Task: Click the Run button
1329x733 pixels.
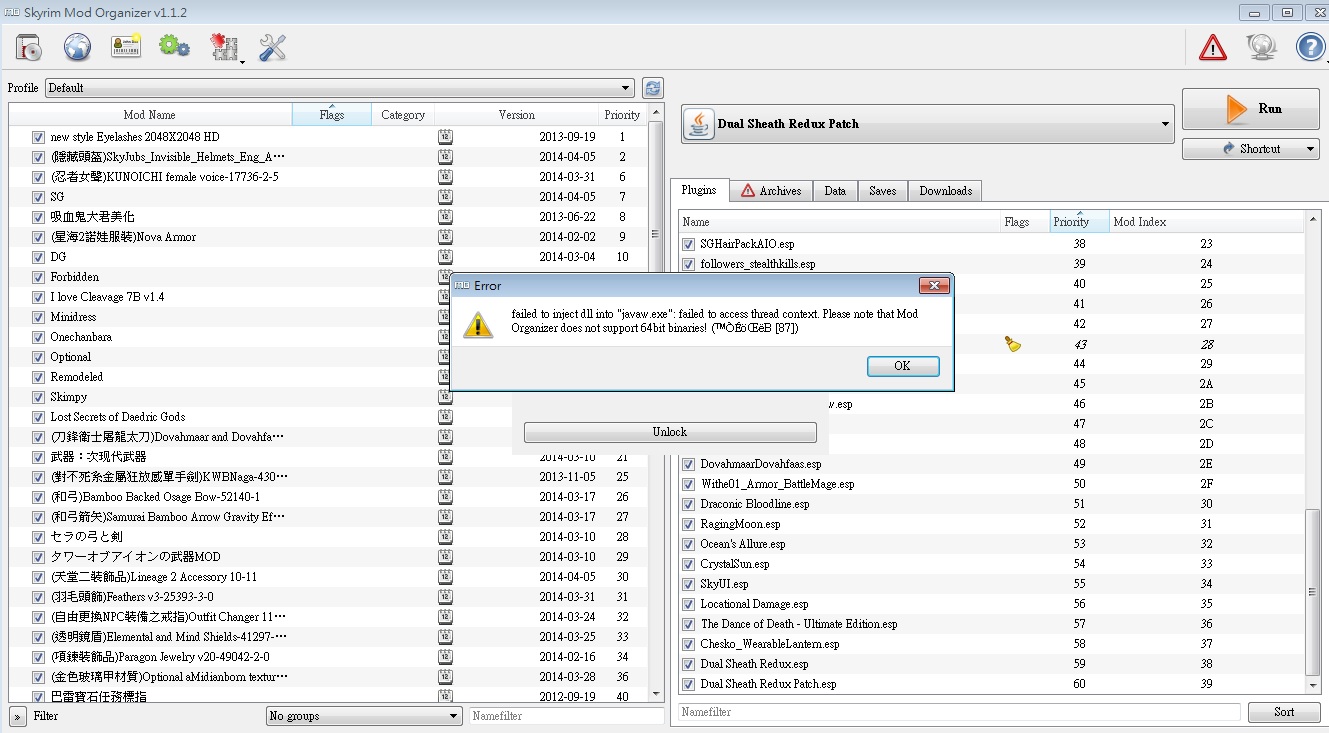Action: click(1251, 109)
